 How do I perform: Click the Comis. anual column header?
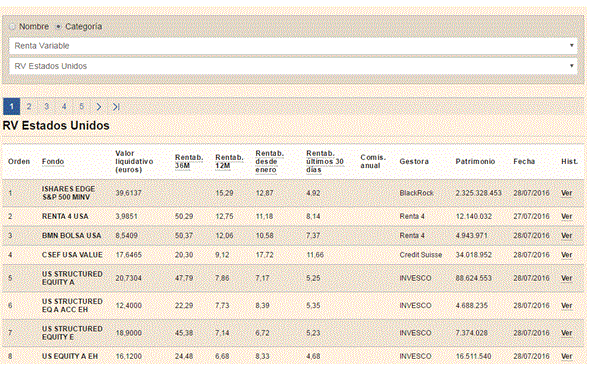pos(373,162)
